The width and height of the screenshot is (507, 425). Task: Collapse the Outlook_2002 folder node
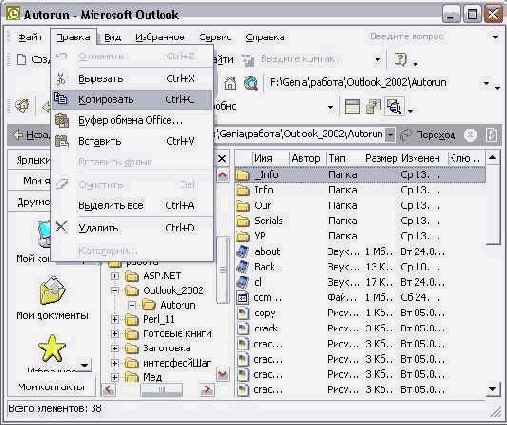pyautogui.click(x=115, y=291)
